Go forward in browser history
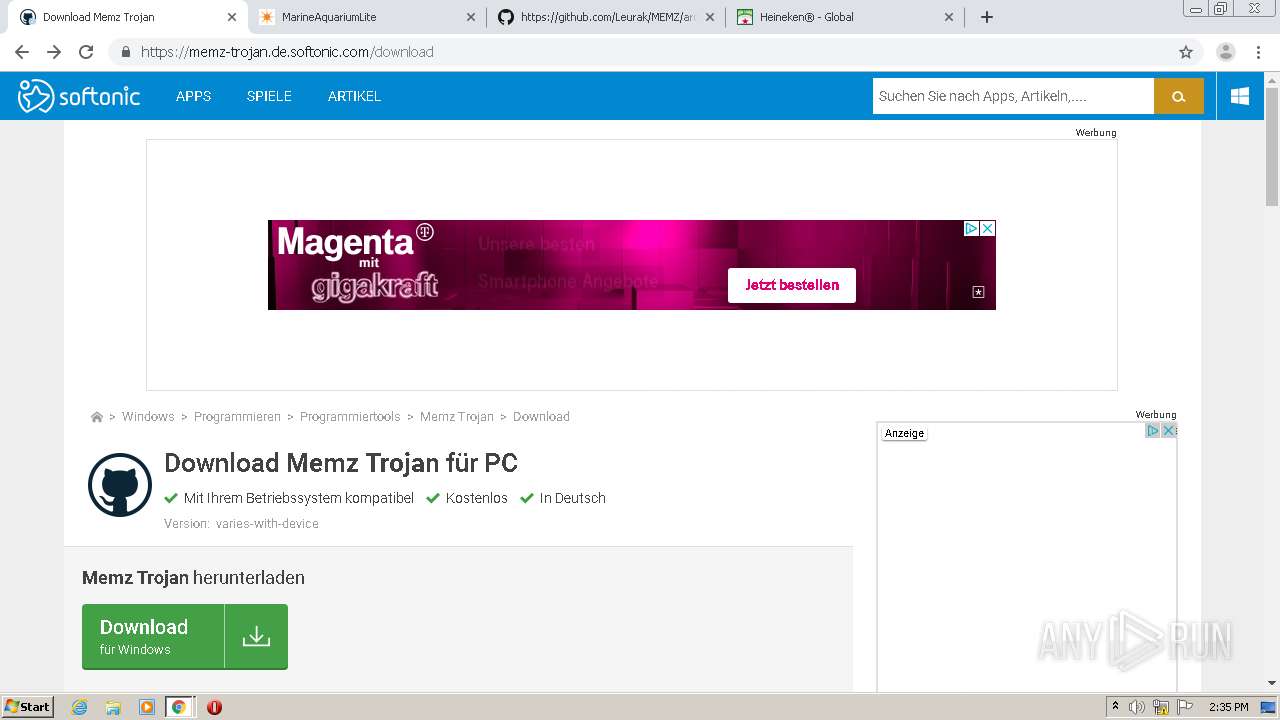 click(x=54, y=52)
